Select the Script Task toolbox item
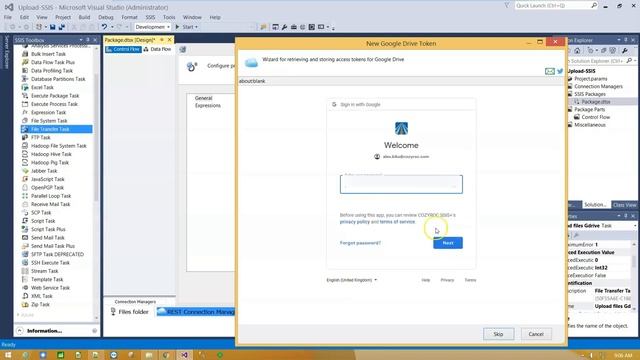 point(43,221)
